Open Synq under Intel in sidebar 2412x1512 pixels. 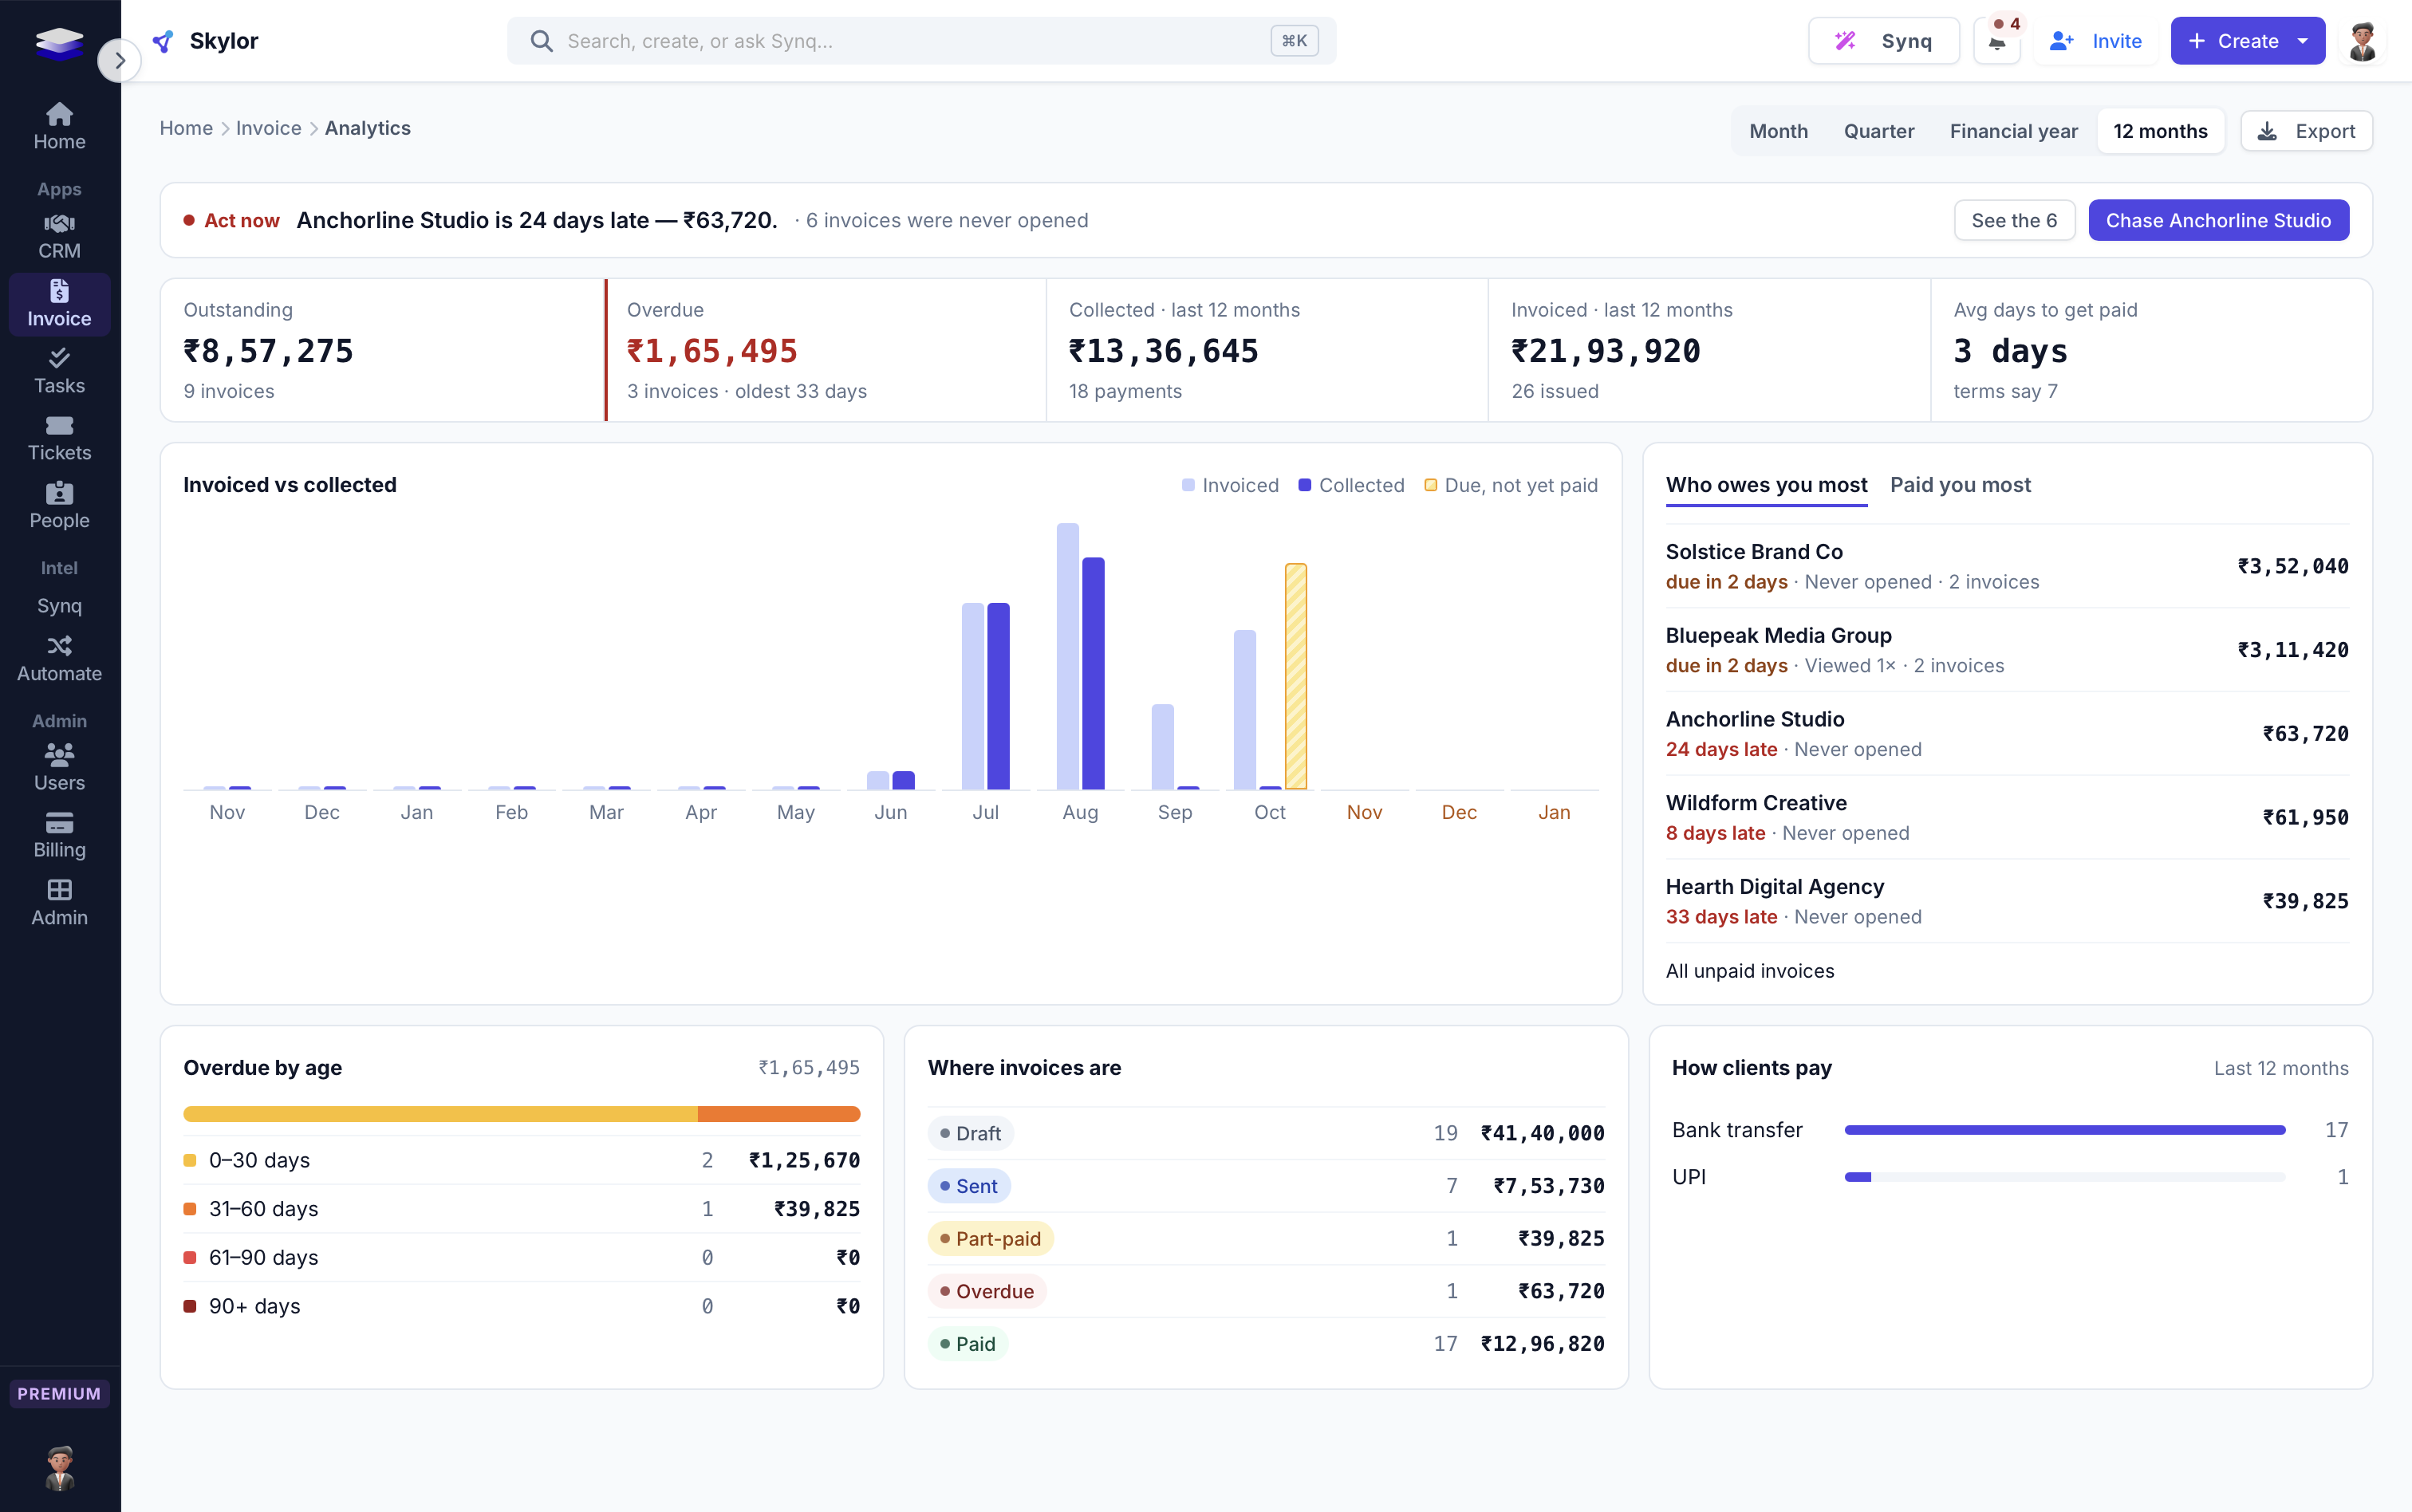coord(59,606)
